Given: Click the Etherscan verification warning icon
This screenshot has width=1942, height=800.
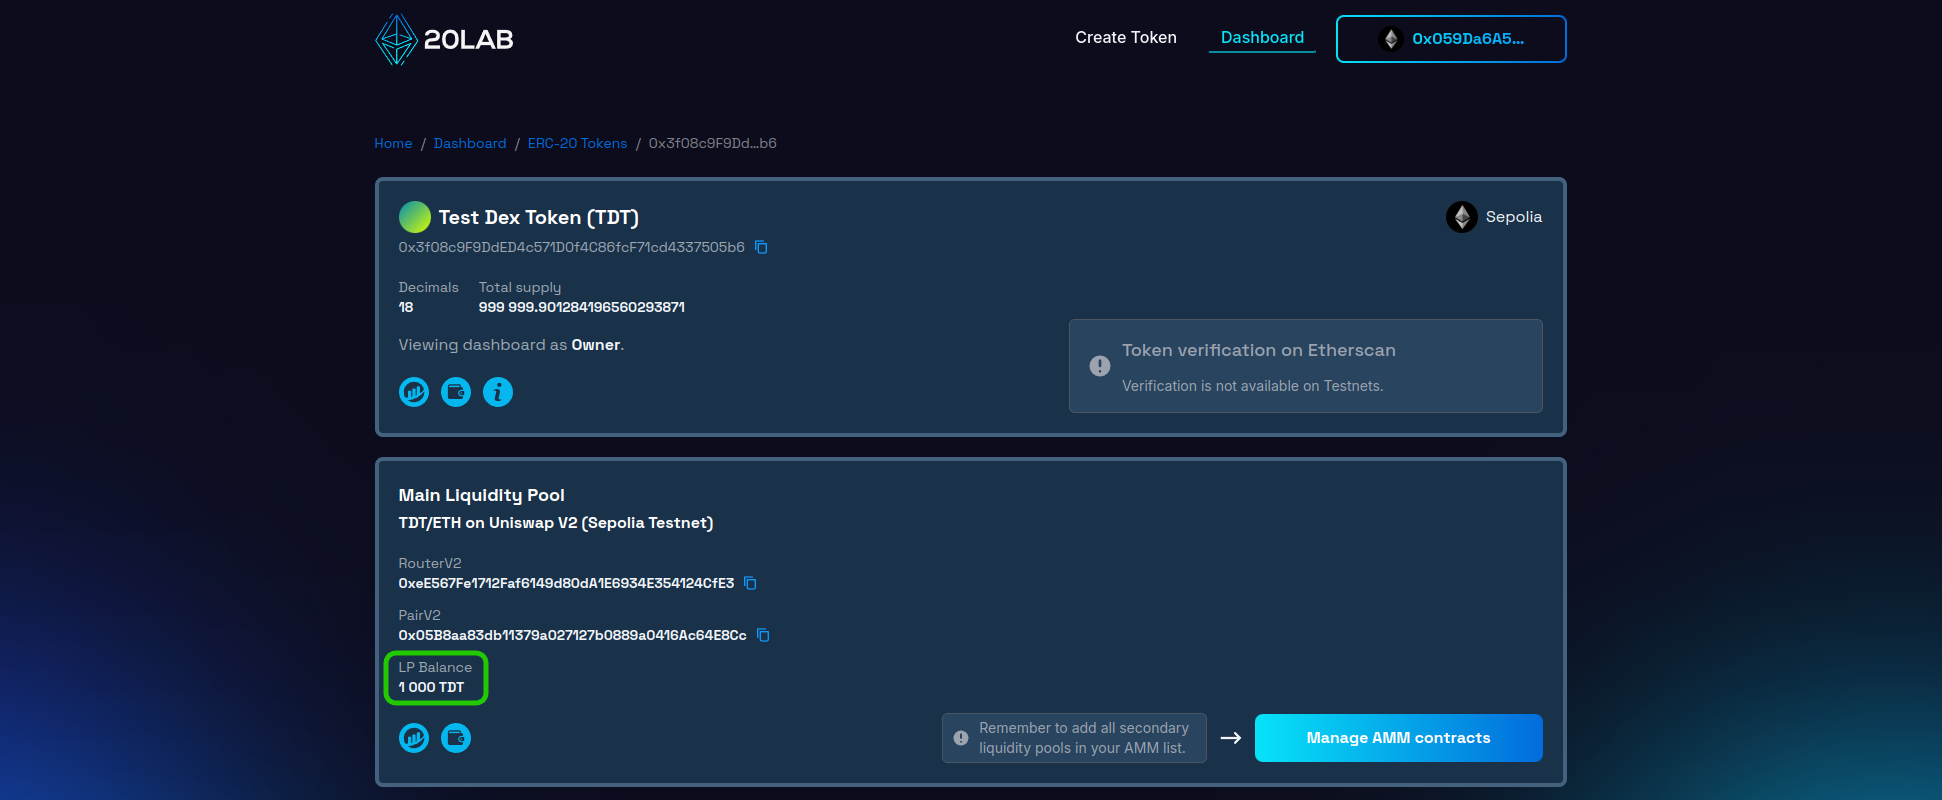Looking at the screenshot, I should tap(1100, 366).
